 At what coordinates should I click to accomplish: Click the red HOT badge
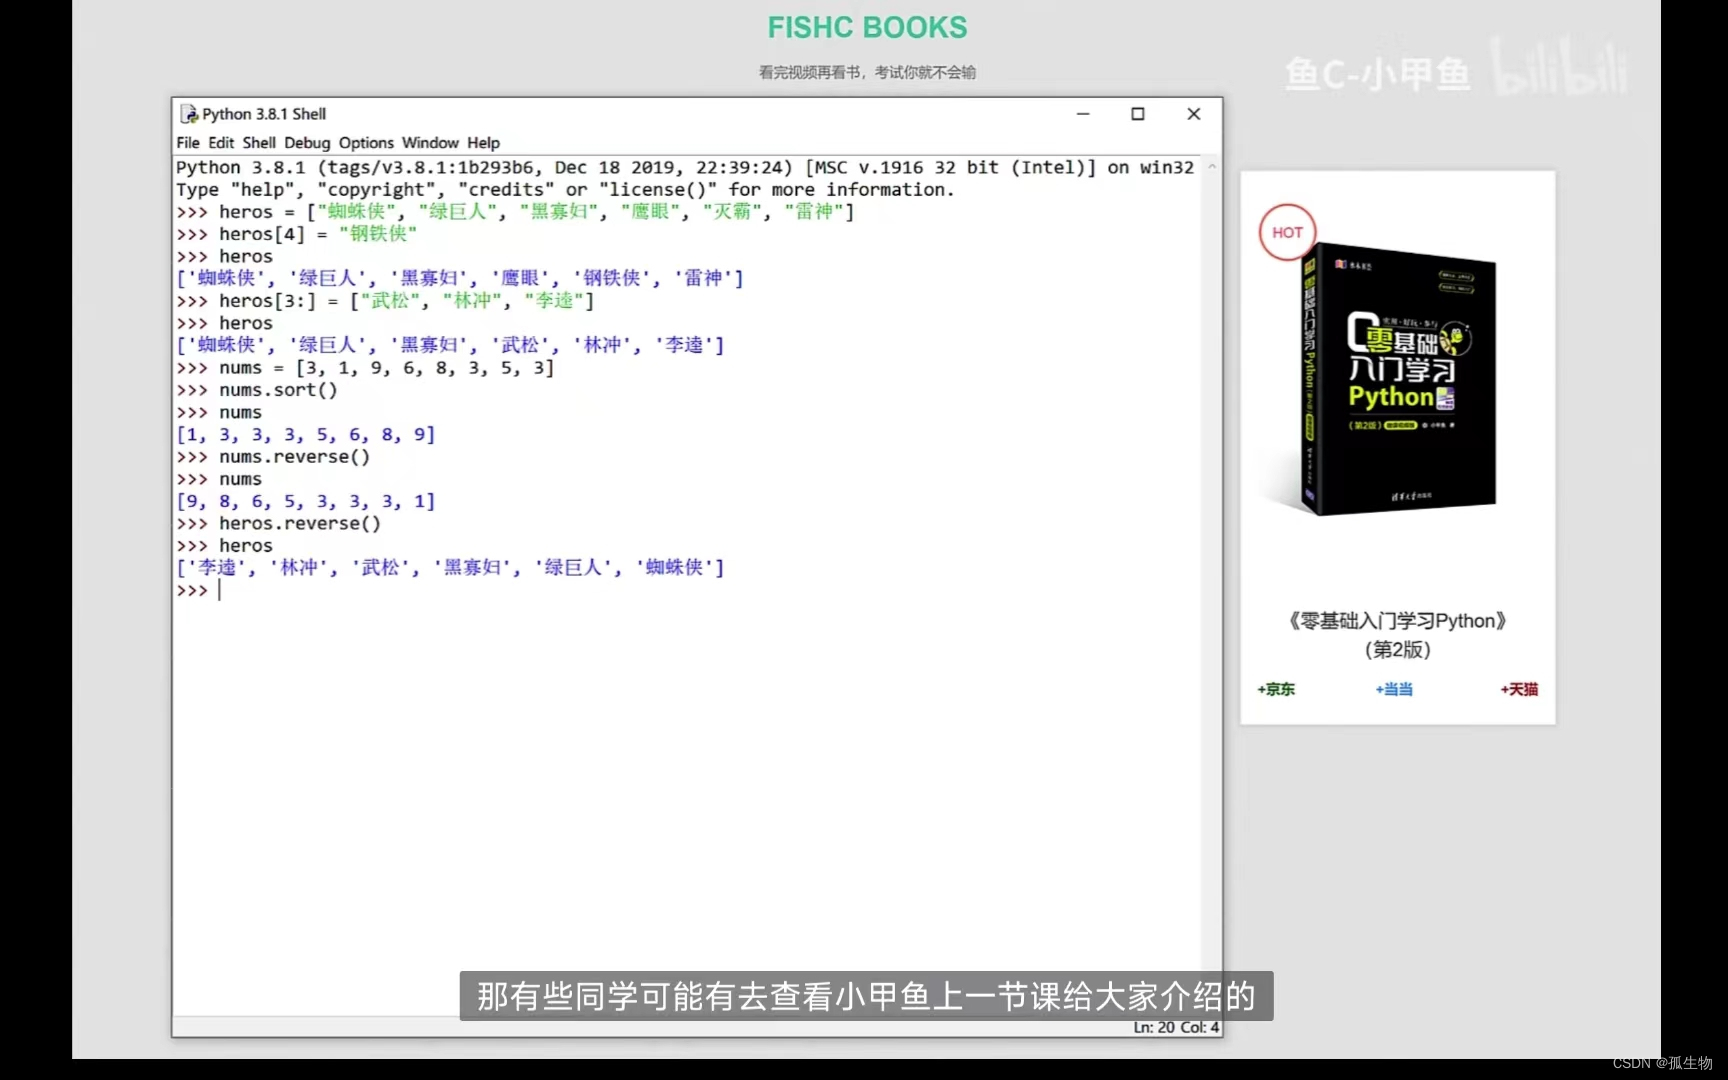click(1286, 232)
